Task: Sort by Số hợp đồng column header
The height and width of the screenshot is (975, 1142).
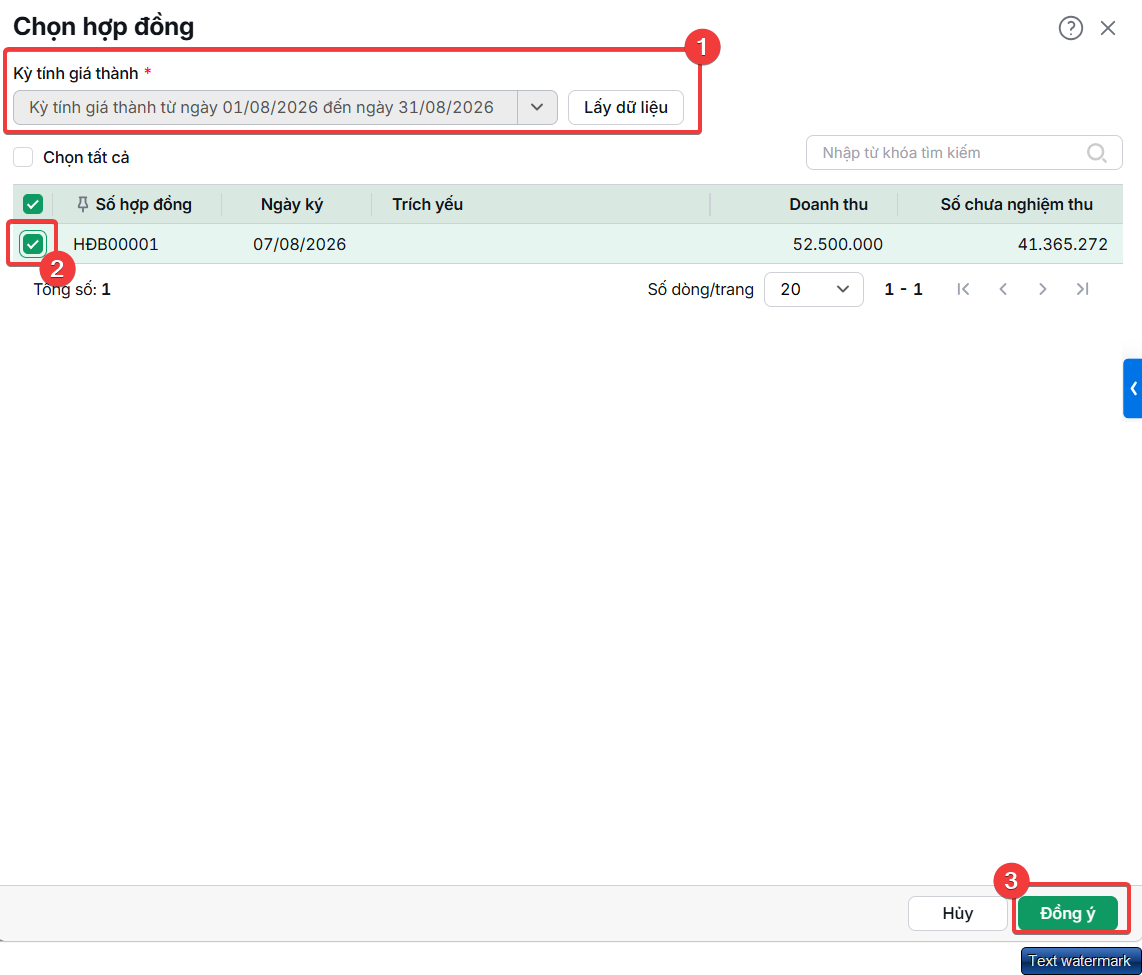Action: 143,205
